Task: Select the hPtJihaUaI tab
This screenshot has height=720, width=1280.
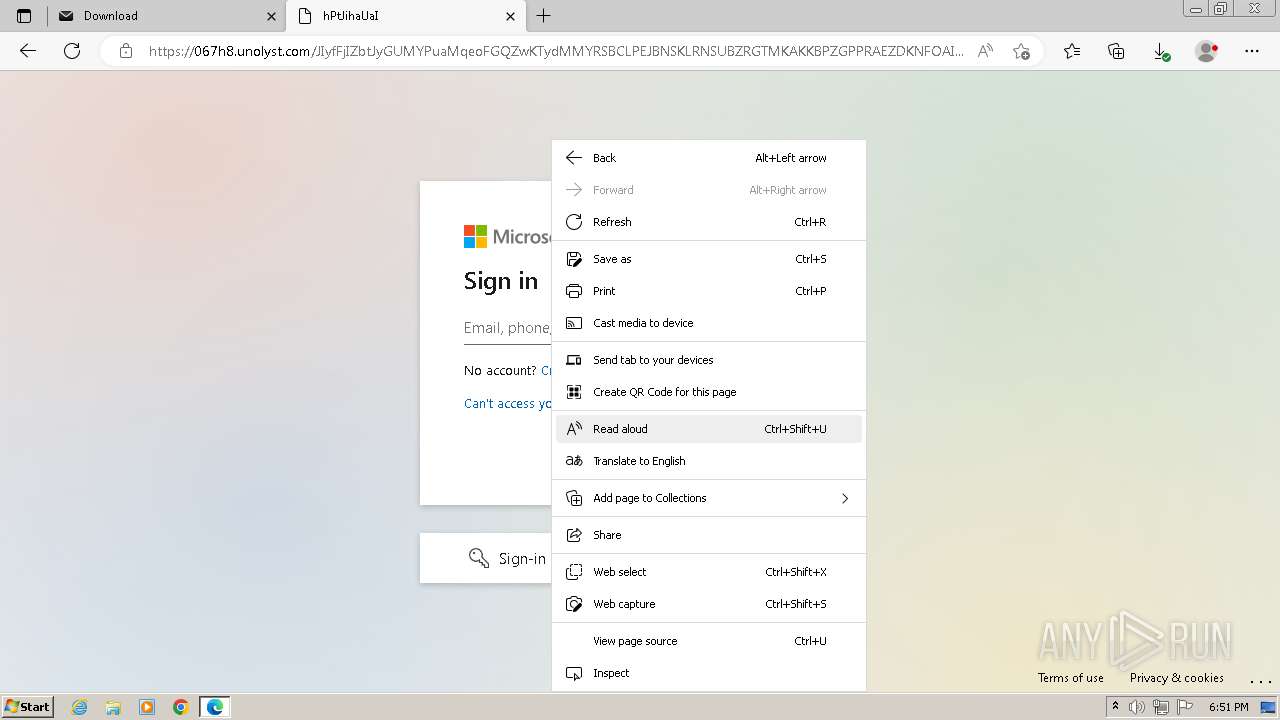Action: coord(406,16)
